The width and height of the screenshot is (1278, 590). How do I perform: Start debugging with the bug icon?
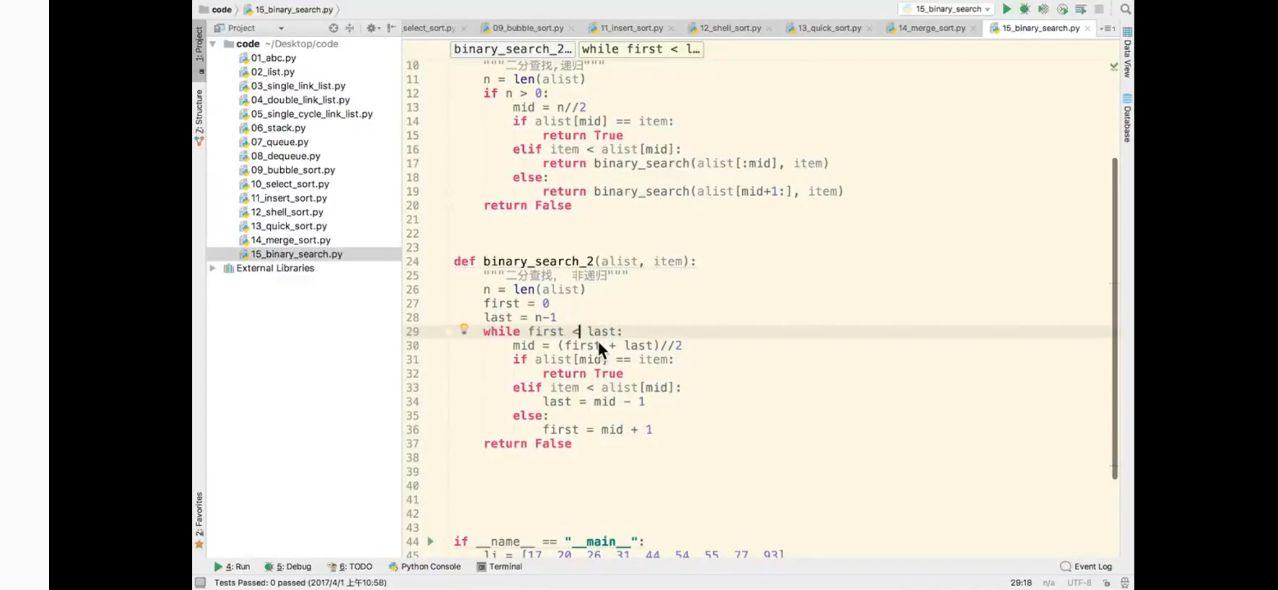(1025, 9)
